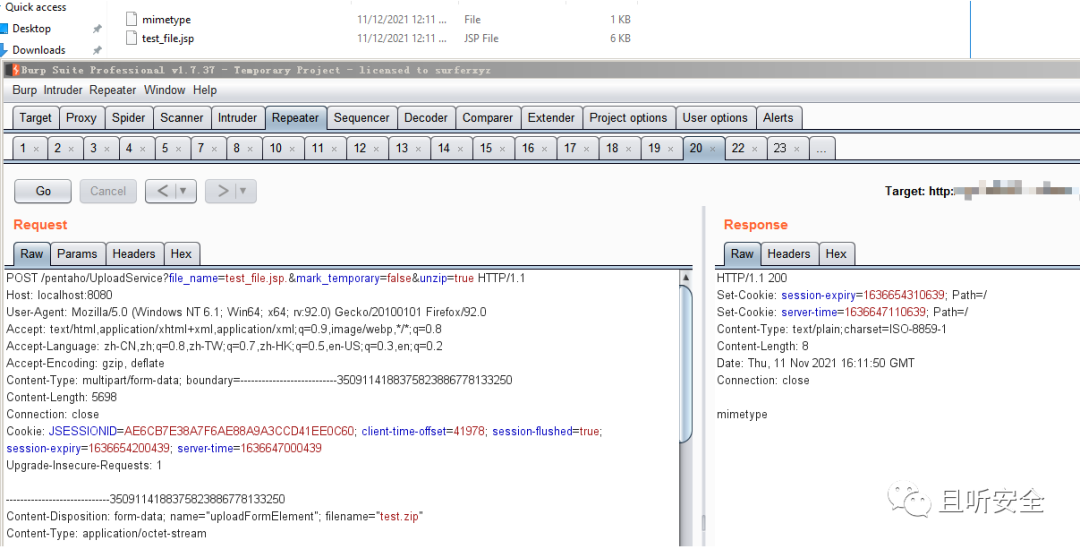
Task: Click the test.zip filename text
Action: (x=399, y=516)
